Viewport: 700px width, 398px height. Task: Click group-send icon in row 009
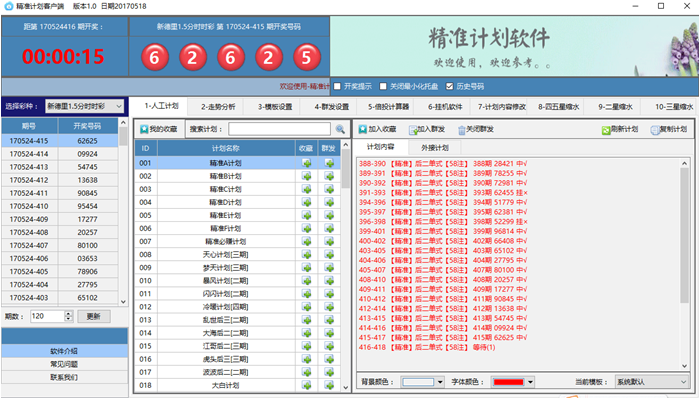tap(329, 268)
